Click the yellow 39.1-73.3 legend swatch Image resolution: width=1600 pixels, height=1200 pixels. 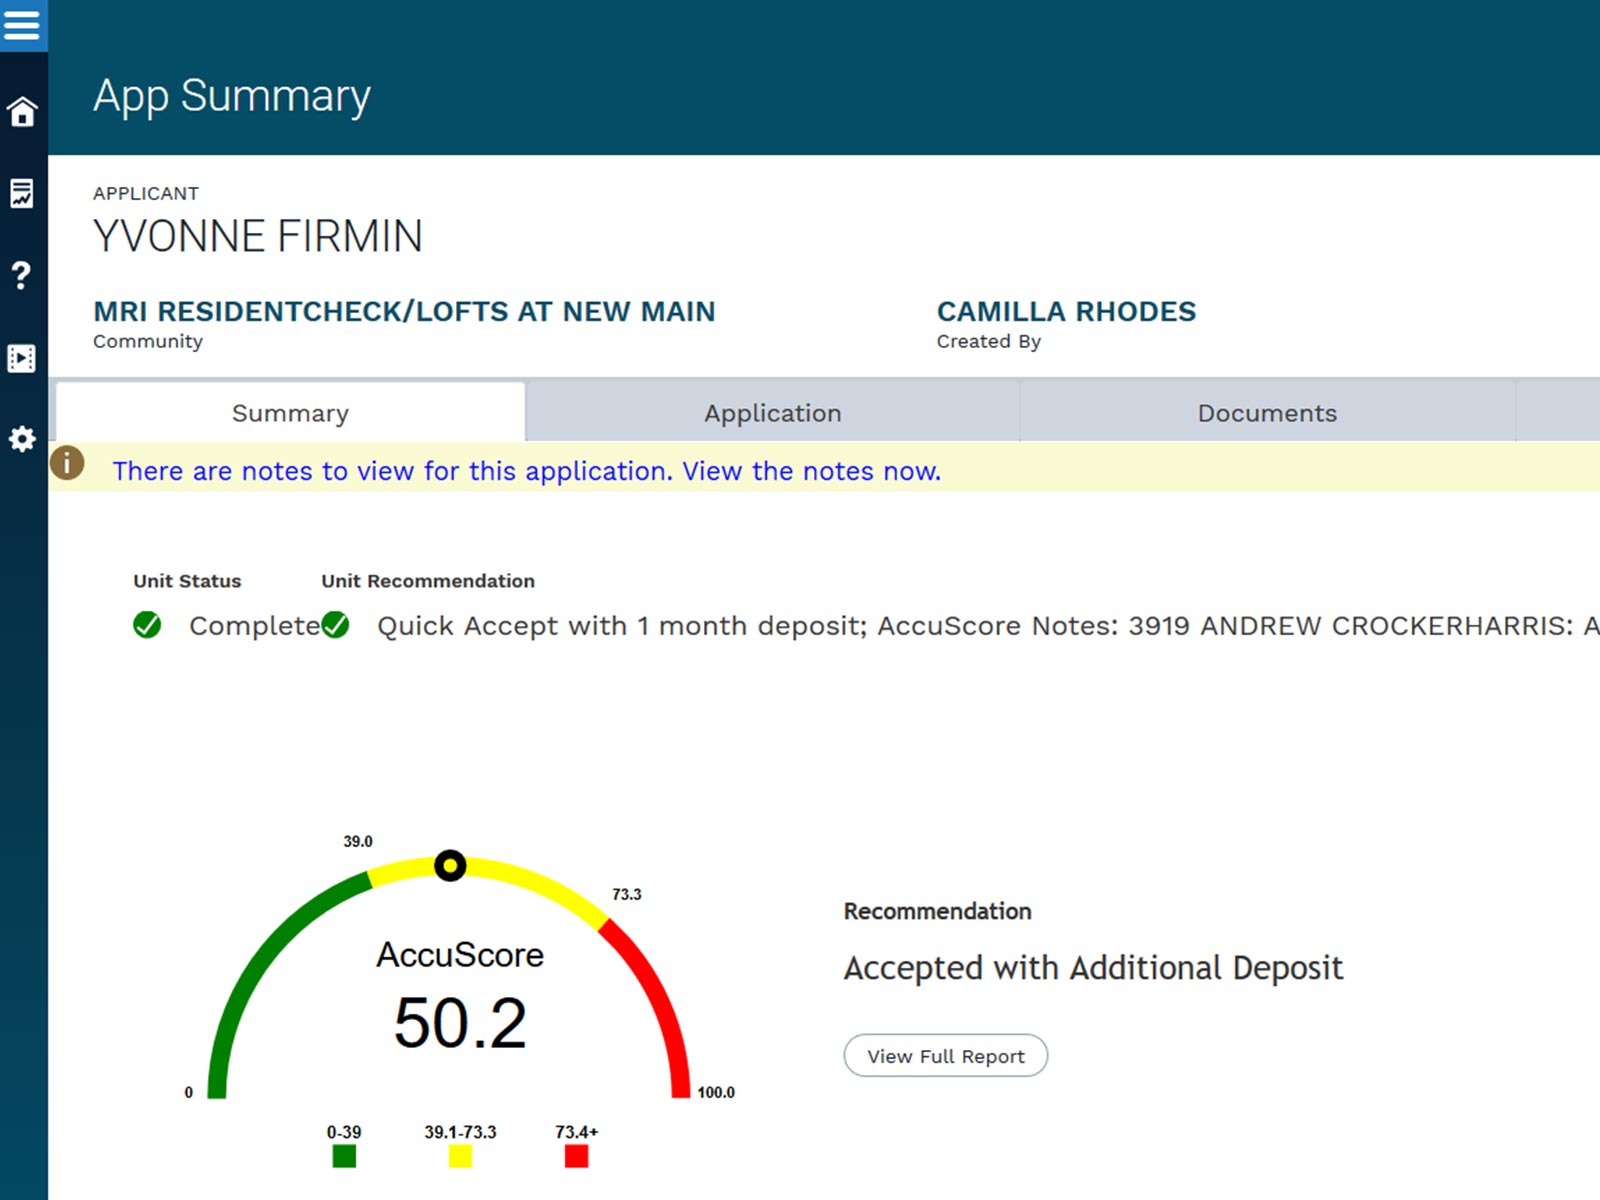[x=460, y=1156]
